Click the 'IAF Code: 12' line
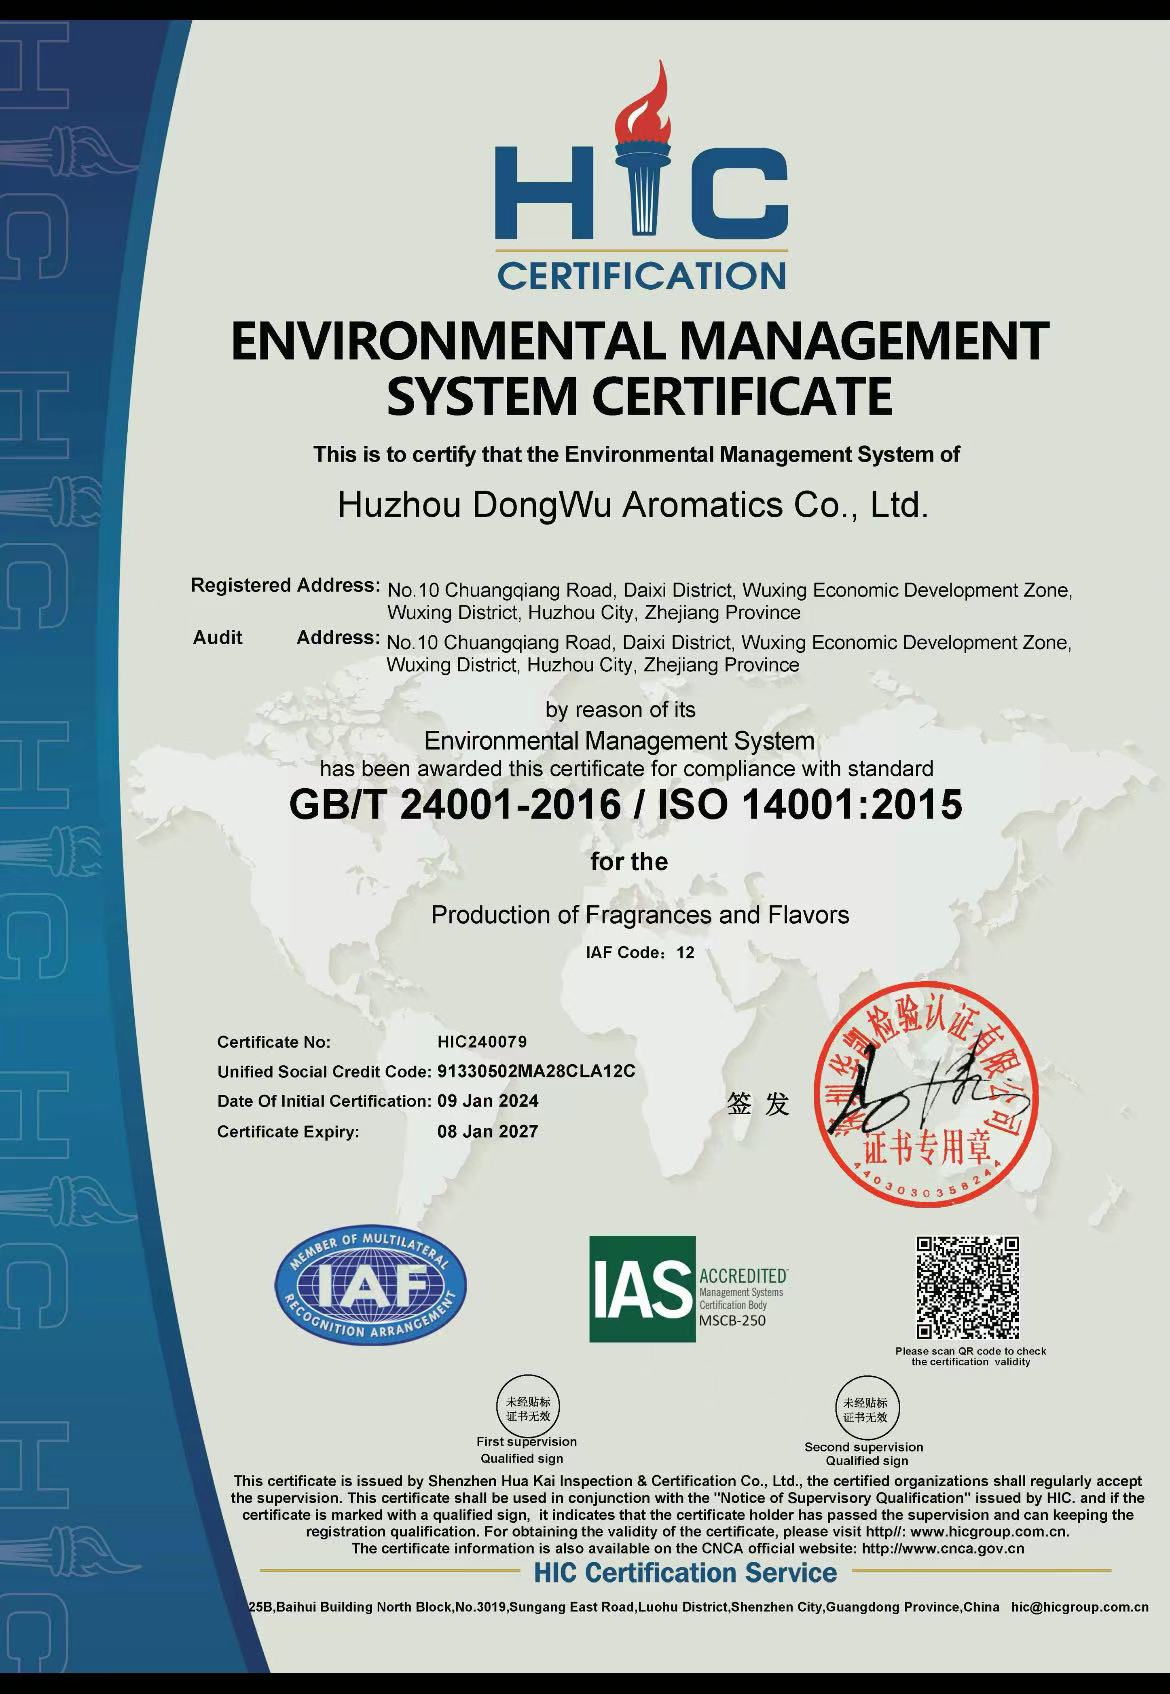The width and height of the screenshot is (1170, 1694). point(640,953)
